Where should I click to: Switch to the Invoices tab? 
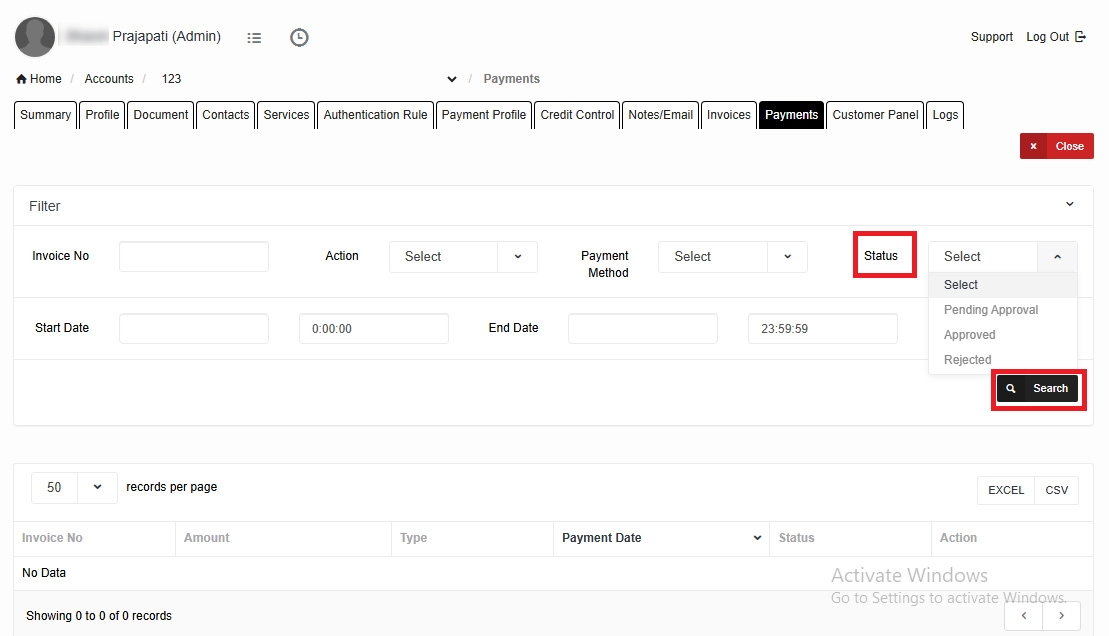[x=728, y=115]
